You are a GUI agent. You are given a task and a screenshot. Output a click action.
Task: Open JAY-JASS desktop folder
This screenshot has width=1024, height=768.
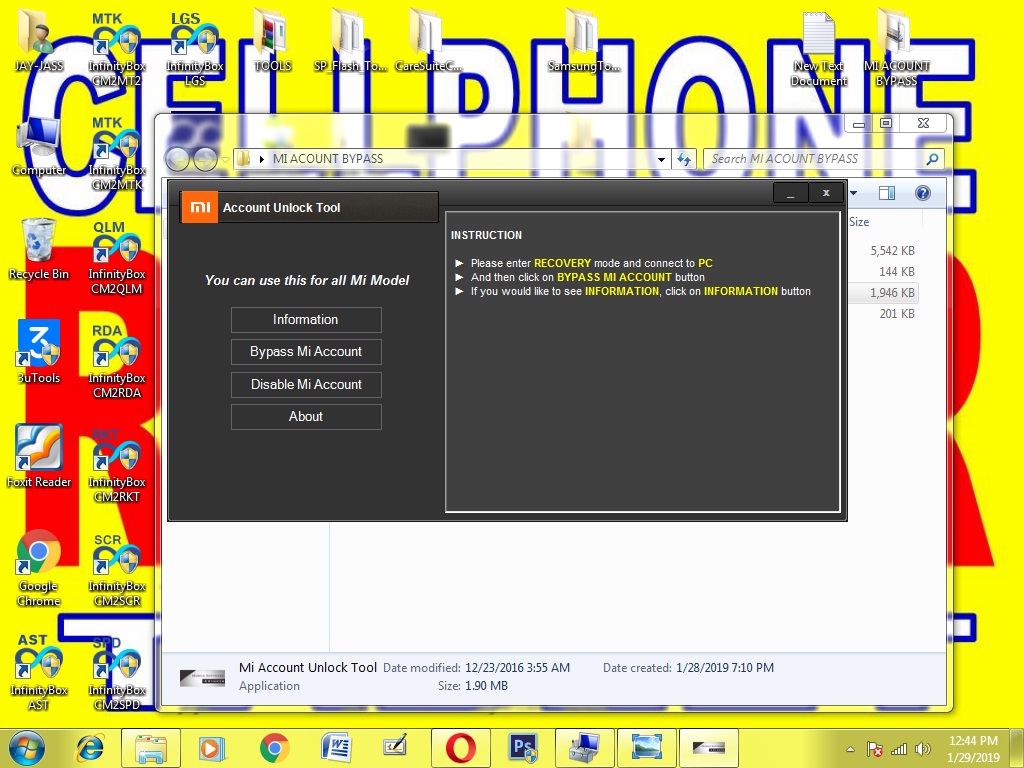39,40
